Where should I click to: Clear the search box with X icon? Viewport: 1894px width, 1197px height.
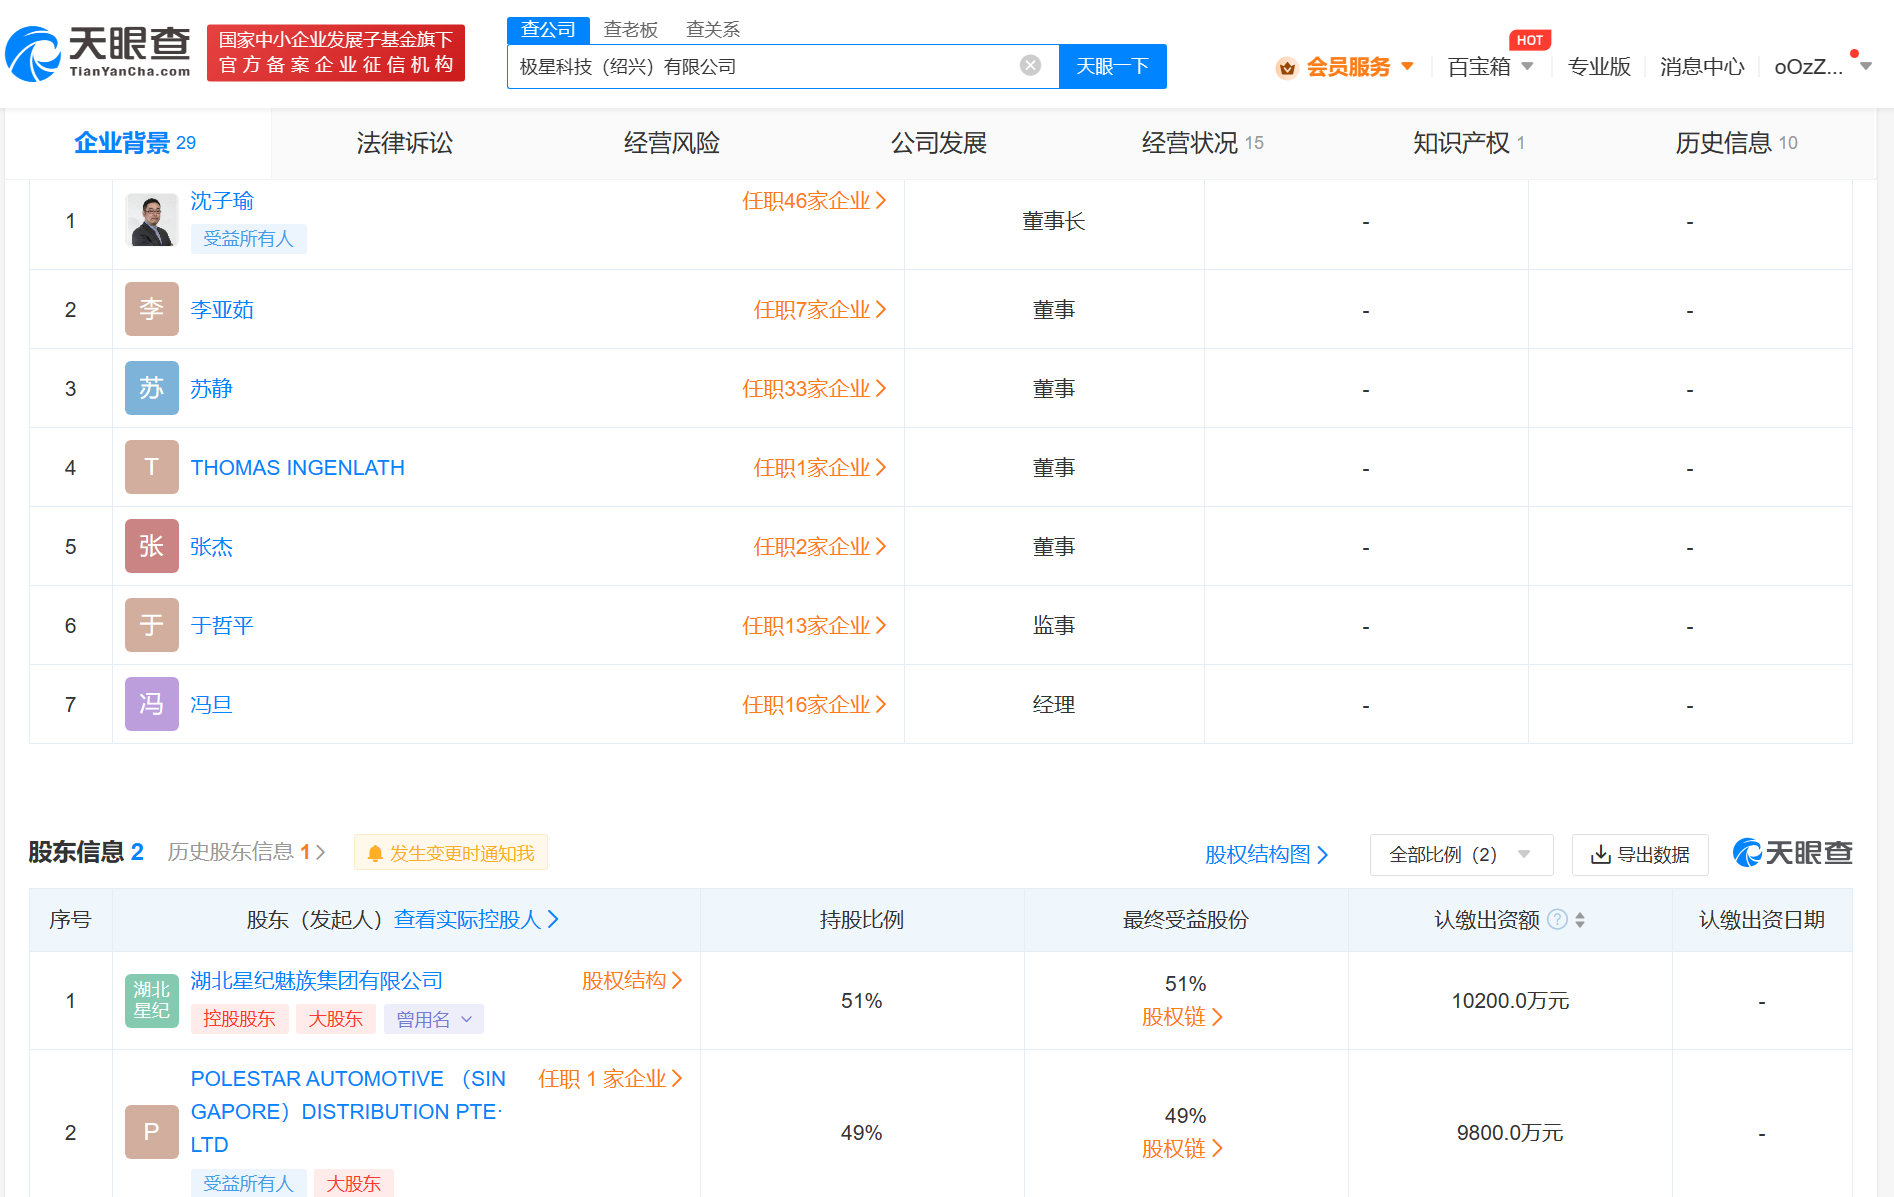pos(1030,66)
